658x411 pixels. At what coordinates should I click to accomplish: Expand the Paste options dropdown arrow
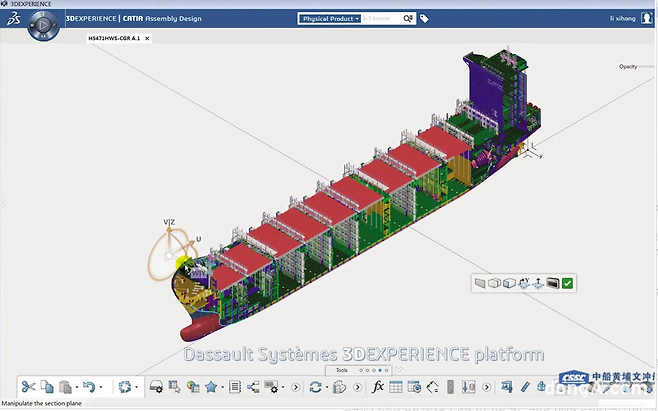coord(78,388)
